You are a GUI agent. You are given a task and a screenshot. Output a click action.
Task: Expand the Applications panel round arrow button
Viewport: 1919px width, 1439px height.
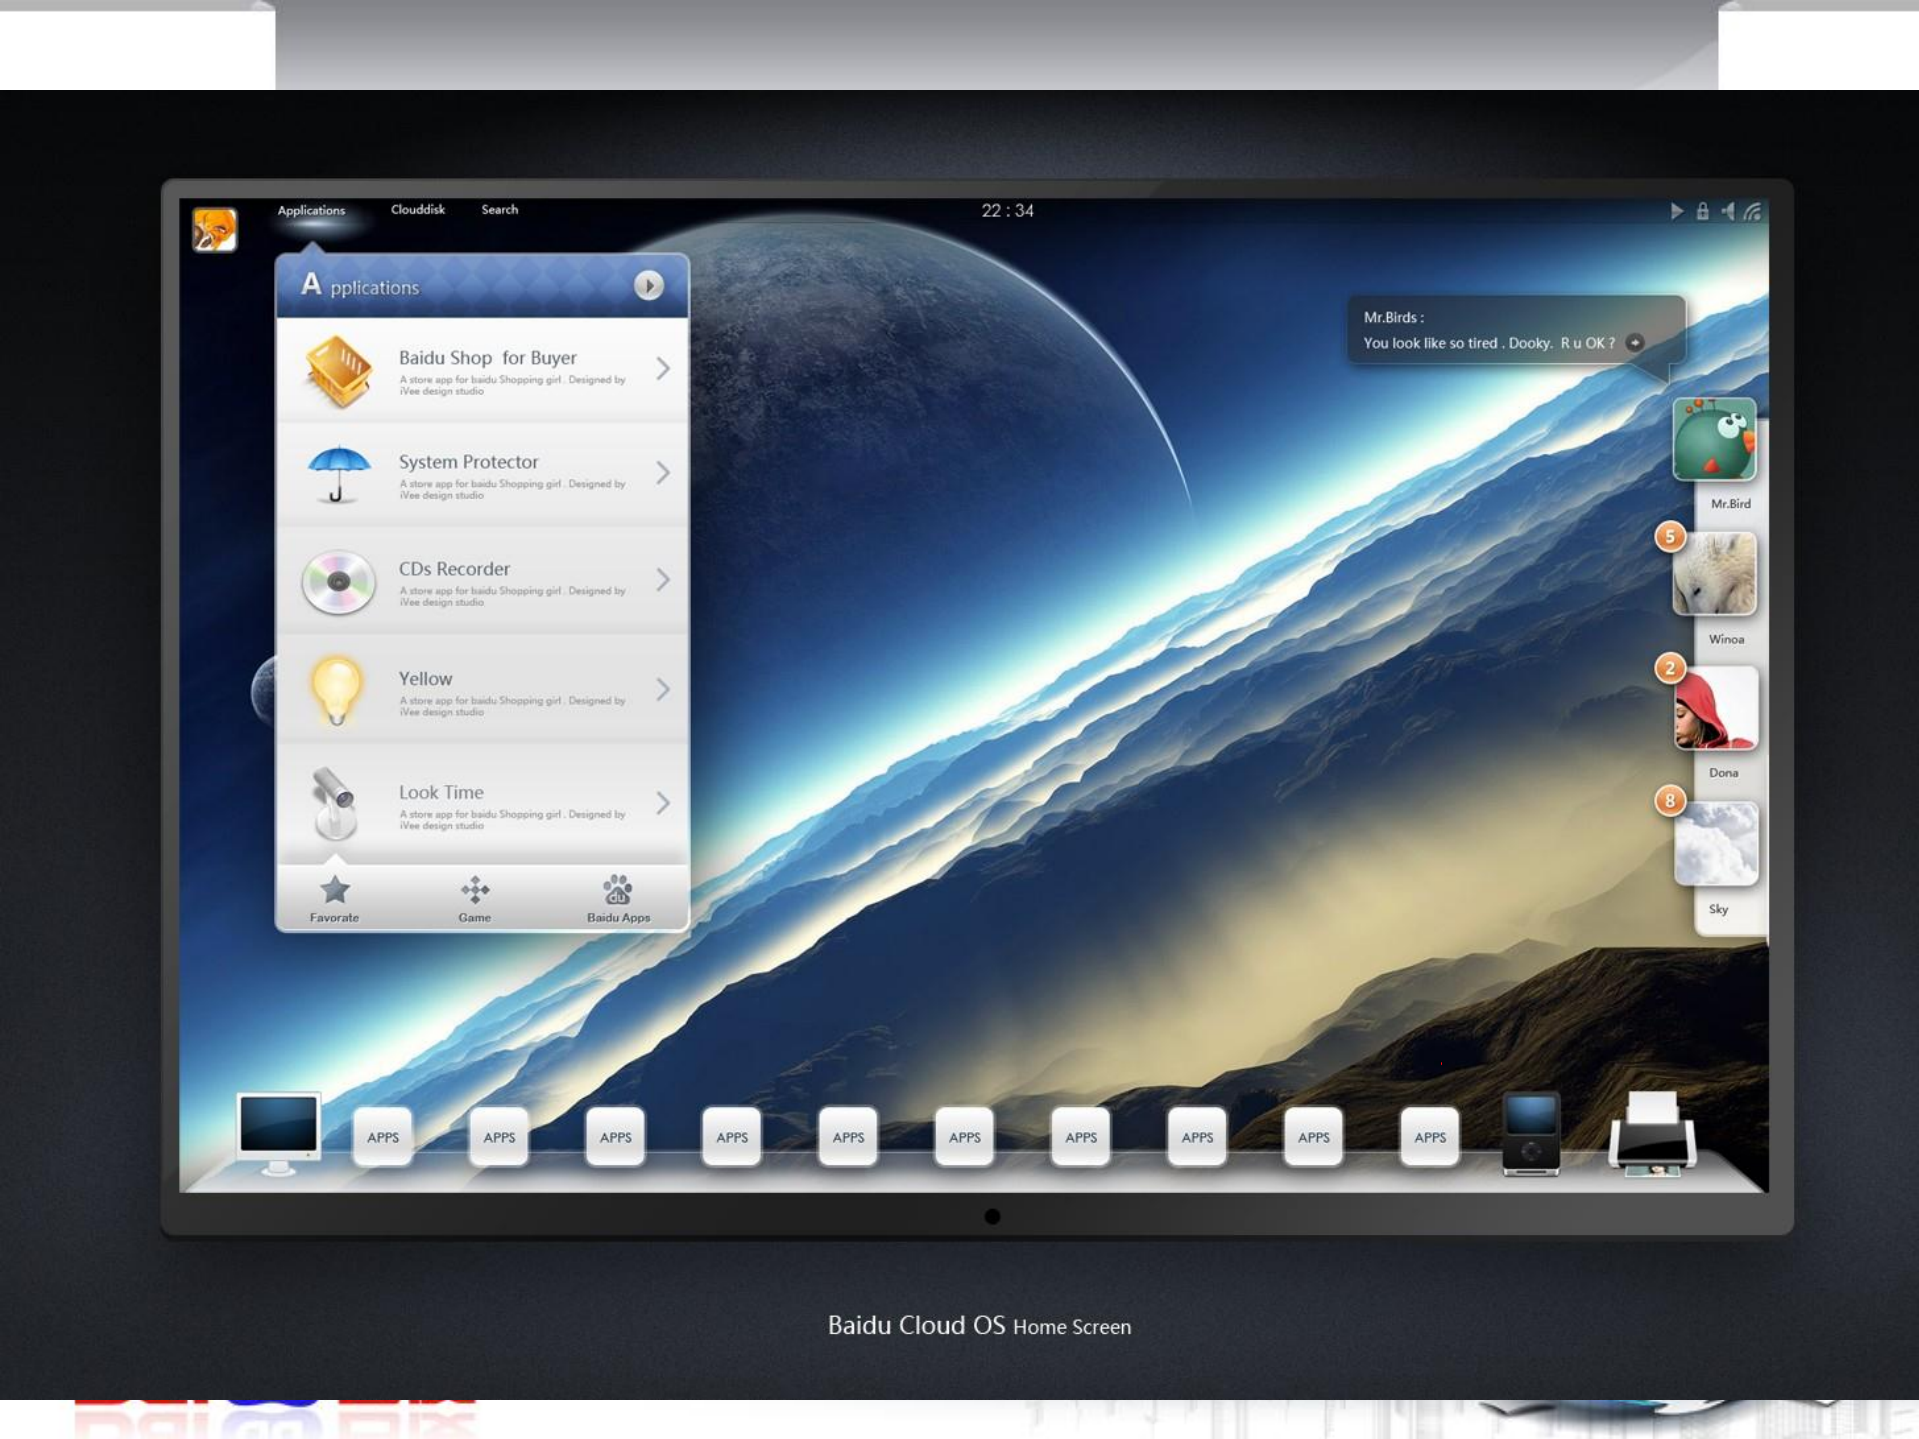[648, 286]
